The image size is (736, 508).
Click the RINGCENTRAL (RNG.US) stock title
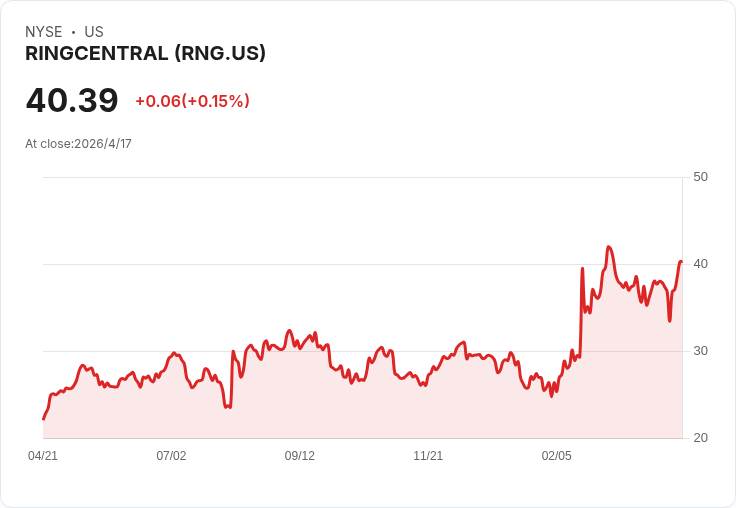[146, 54]
